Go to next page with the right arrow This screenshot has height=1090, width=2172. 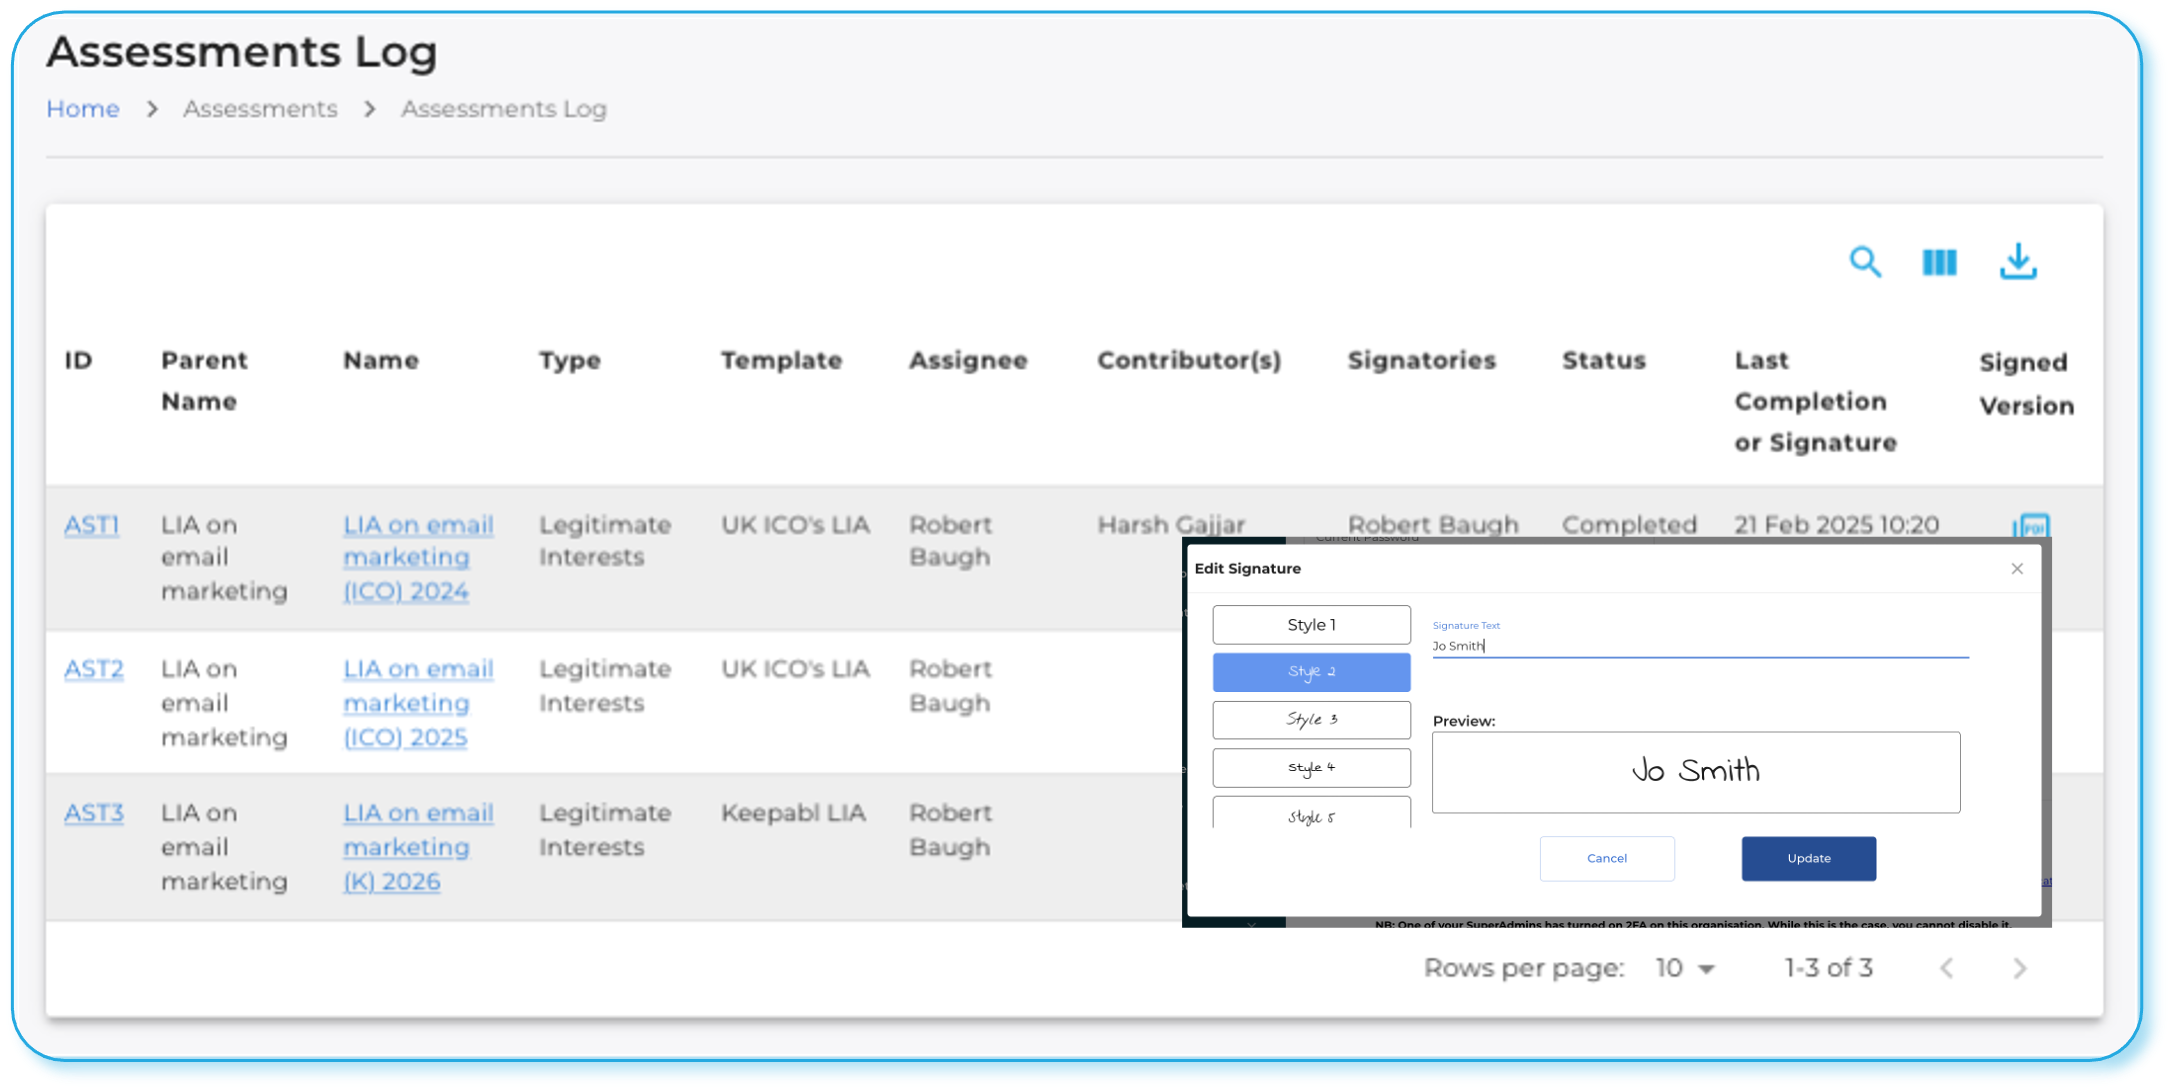click(x=2019, y=967)
